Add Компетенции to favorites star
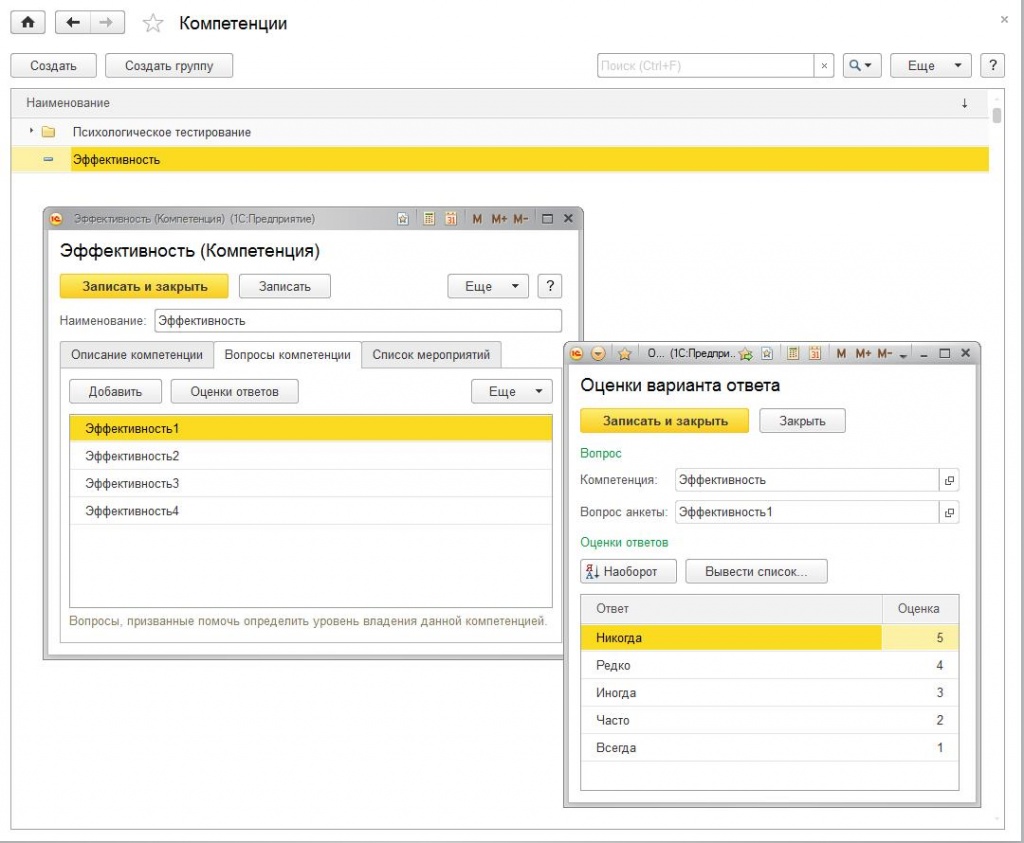Viewport: 1024px width, 843px height. [153, 24]
